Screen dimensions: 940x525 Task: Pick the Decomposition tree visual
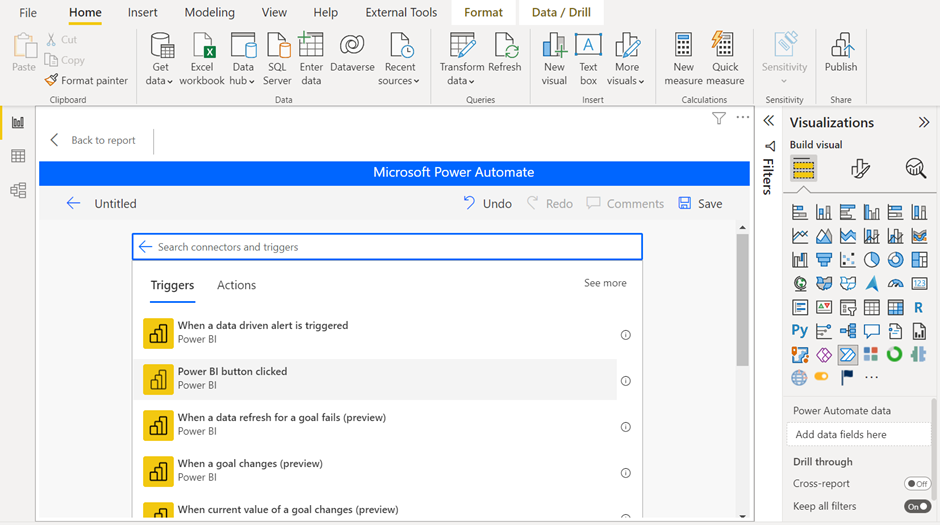847,331
